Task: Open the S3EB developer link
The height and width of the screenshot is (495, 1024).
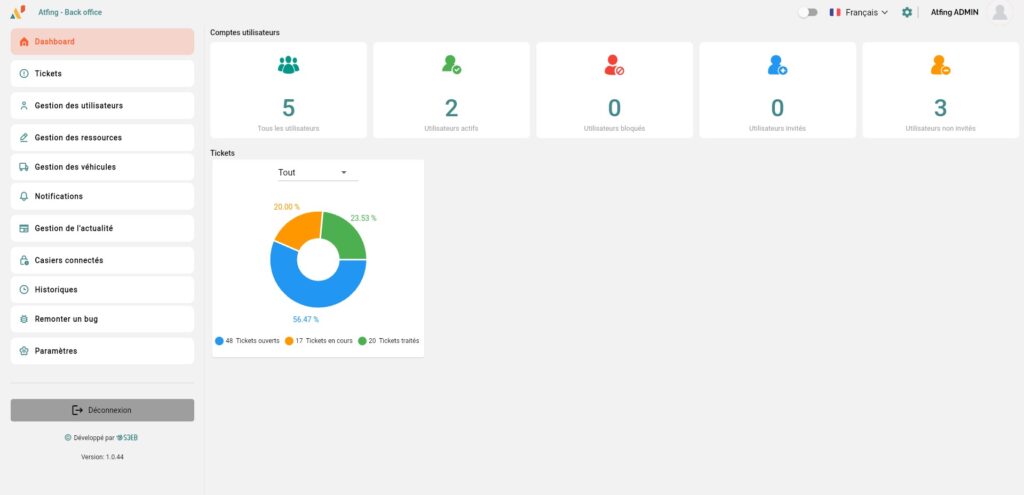Action: point(126,437)
